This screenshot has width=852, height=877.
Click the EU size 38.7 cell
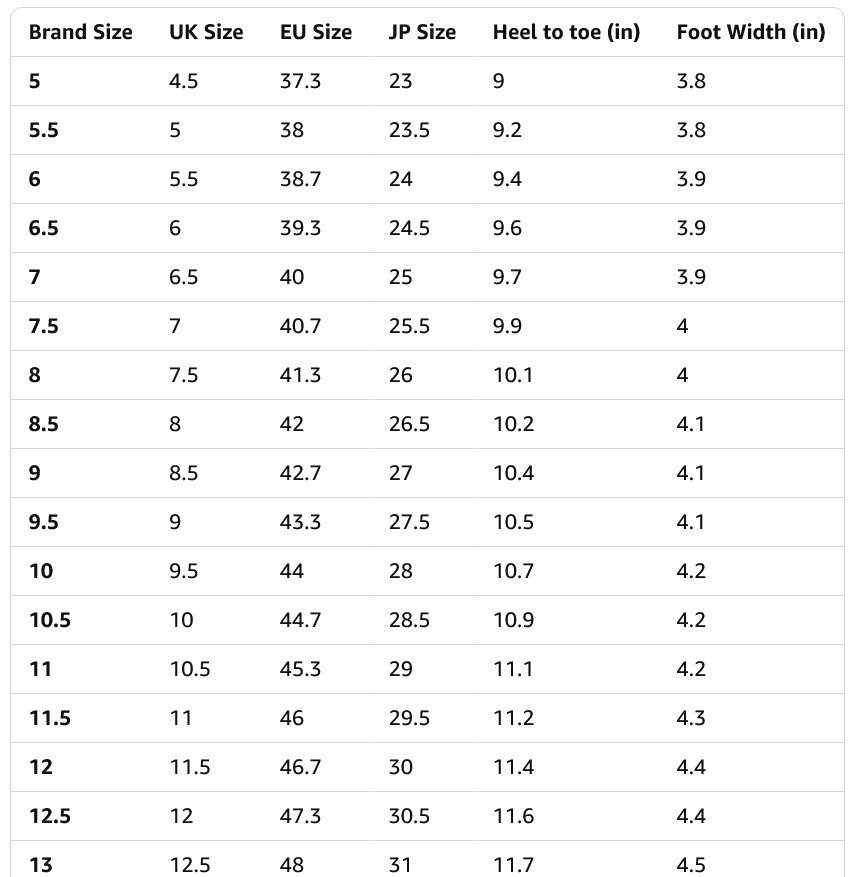click(x=300, y=179)
